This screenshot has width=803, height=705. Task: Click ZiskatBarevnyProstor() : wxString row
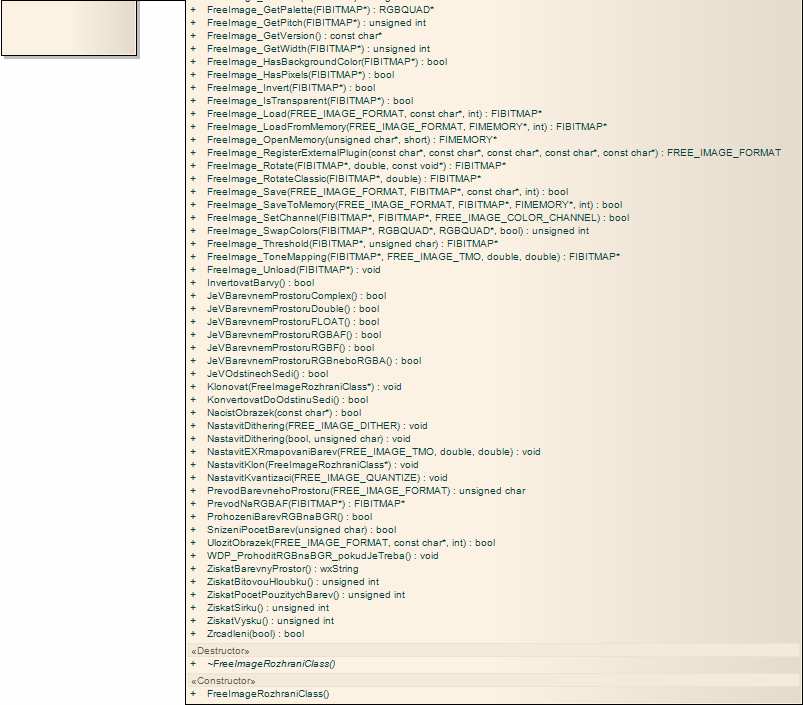point(283,569)
